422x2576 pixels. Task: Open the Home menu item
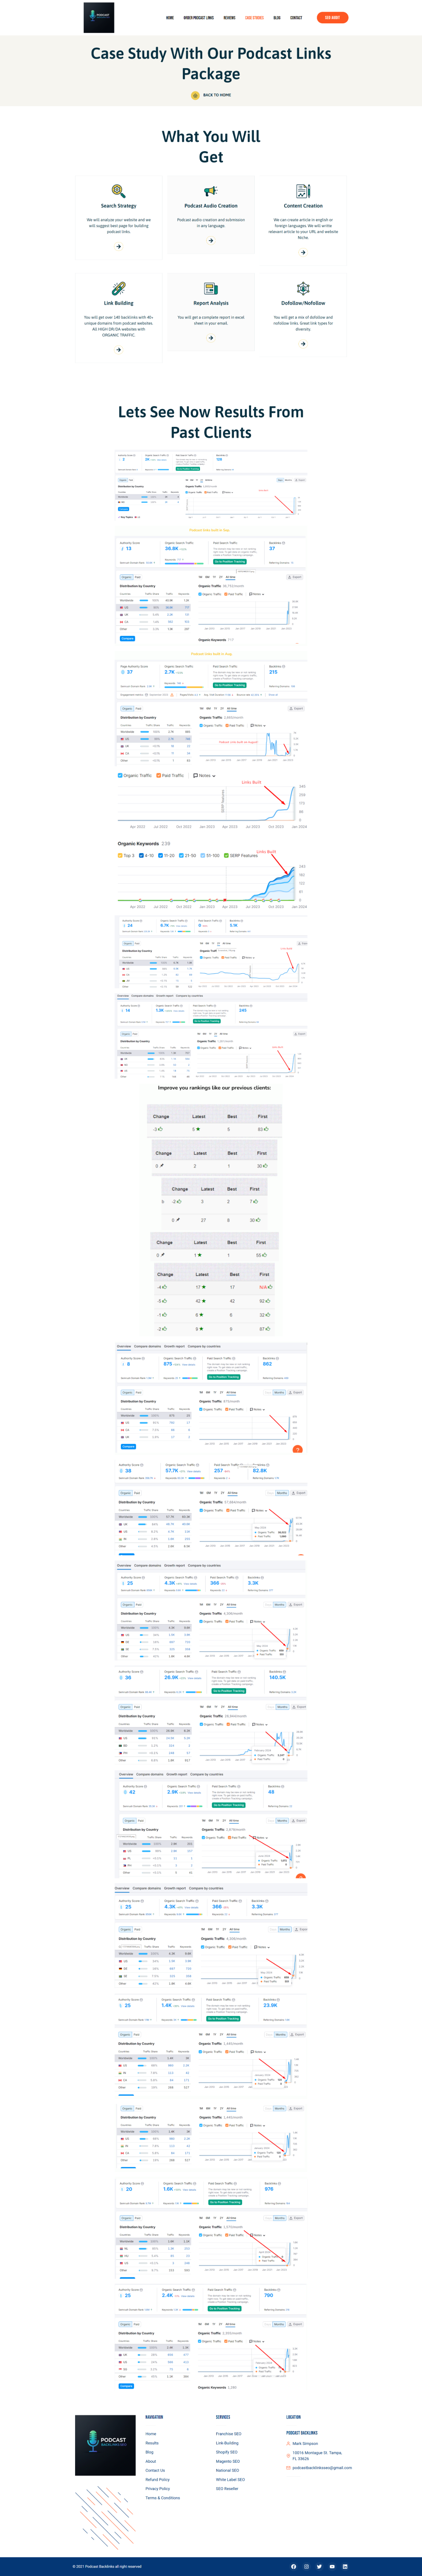(x=170, y=17)
